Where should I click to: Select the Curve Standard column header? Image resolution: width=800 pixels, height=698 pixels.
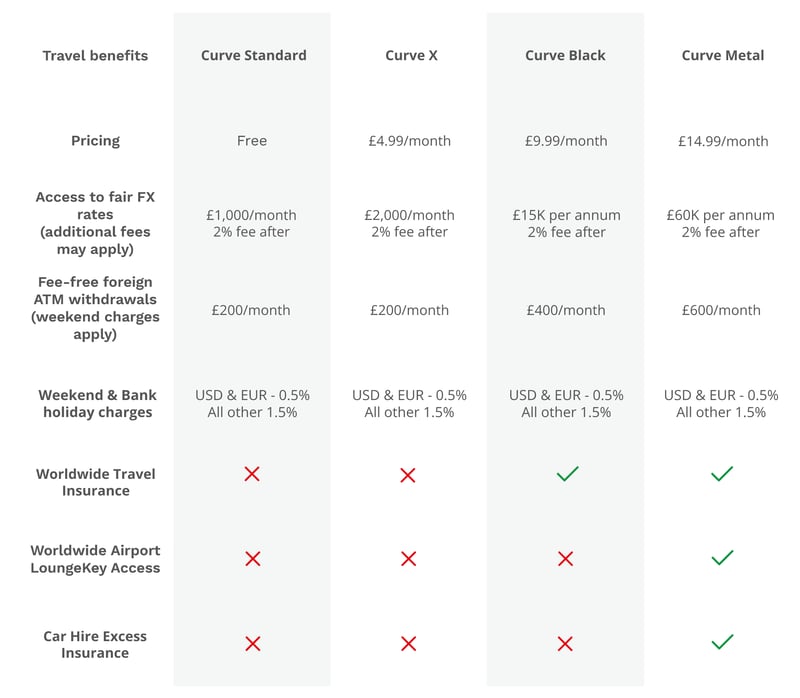[x=252, y=56]
